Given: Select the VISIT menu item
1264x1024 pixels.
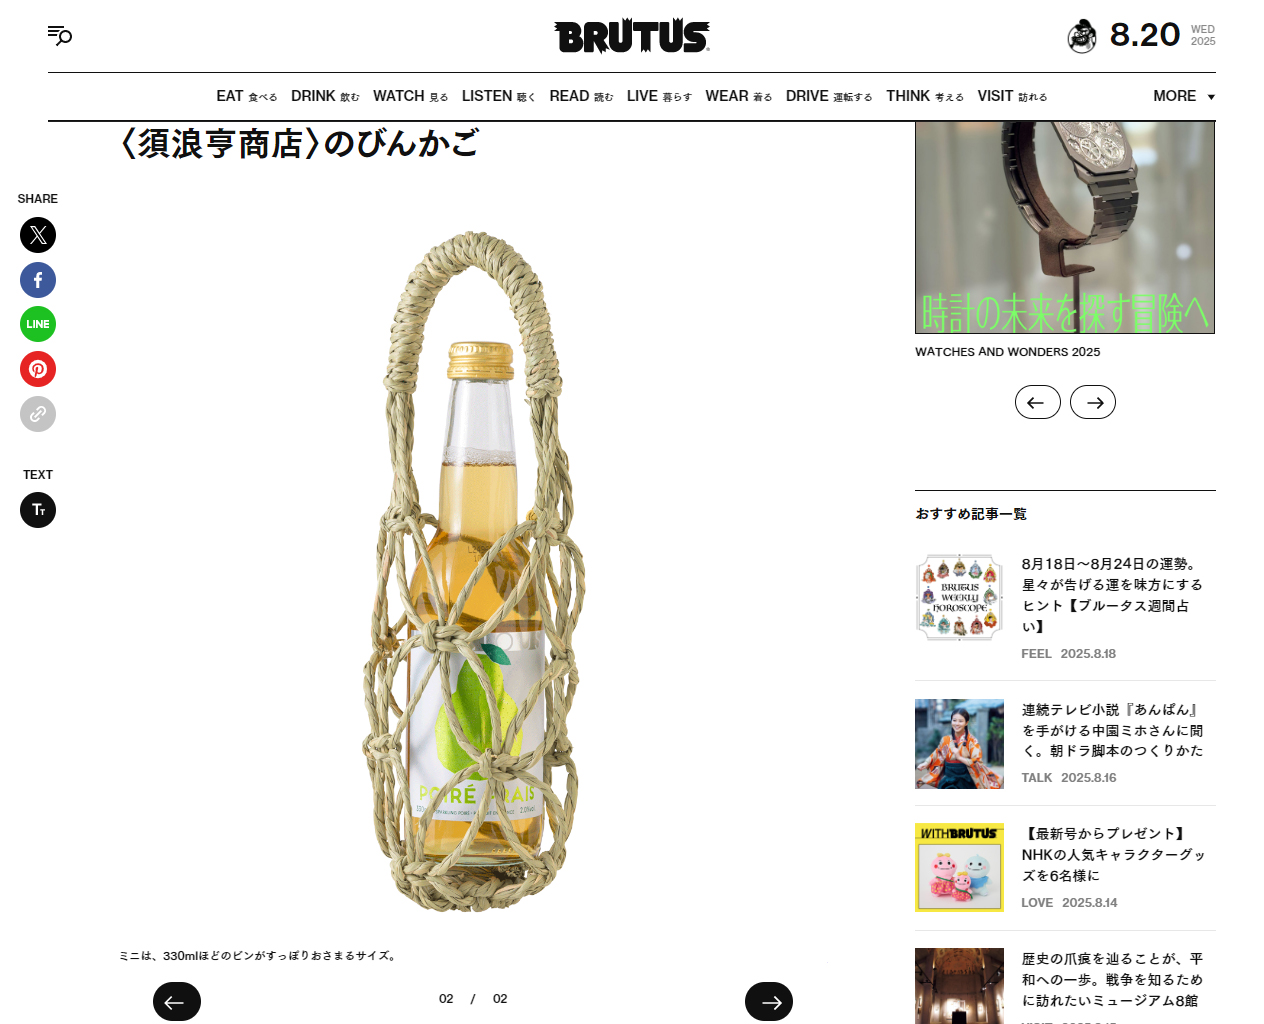Looking at the screenshot, I should click(1012, 96).
